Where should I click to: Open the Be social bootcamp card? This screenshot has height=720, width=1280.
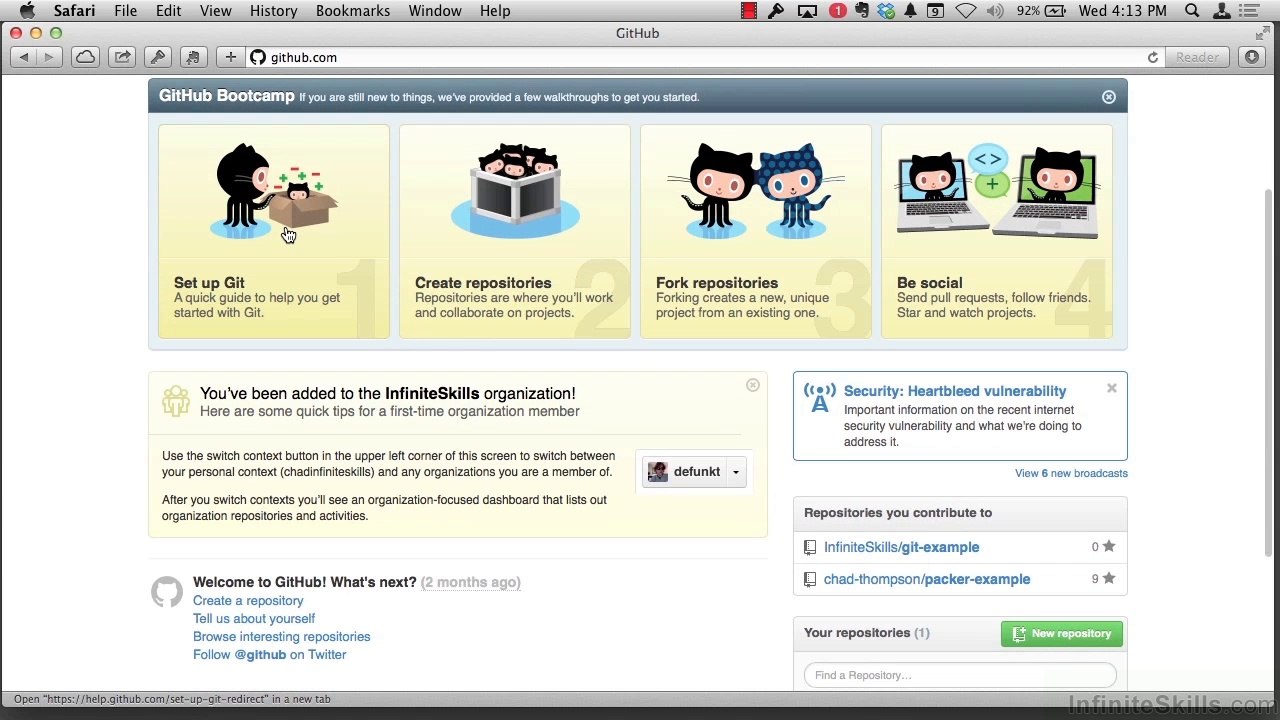997,231
